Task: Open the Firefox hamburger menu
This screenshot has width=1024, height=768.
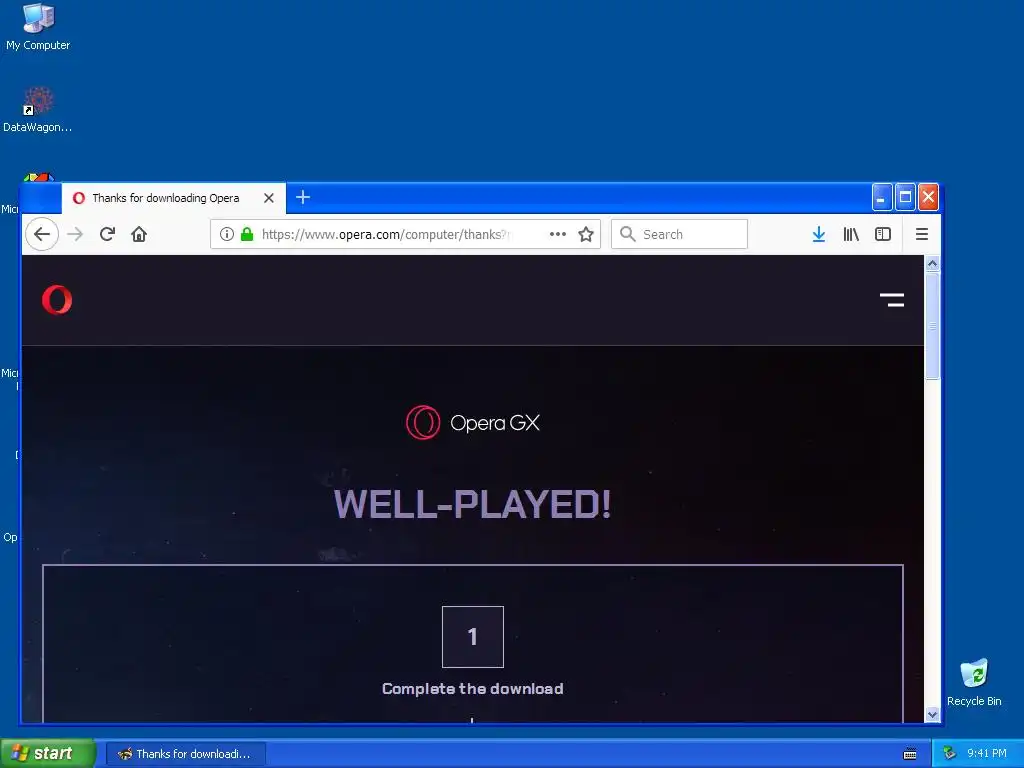Action: pyautogui.click(x=921, y=234)
